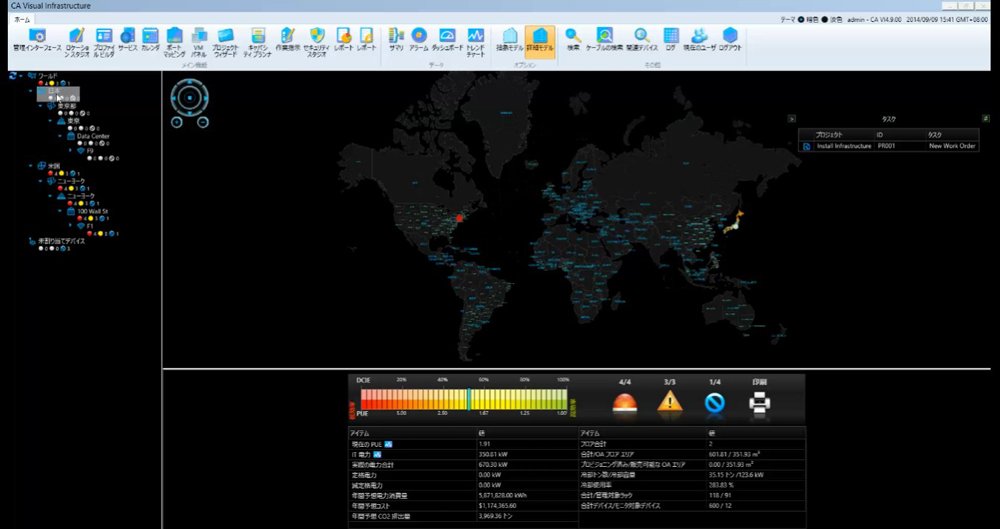
Task: Open キャパシティプランナ capacity planner
Action: pos(258,43)
